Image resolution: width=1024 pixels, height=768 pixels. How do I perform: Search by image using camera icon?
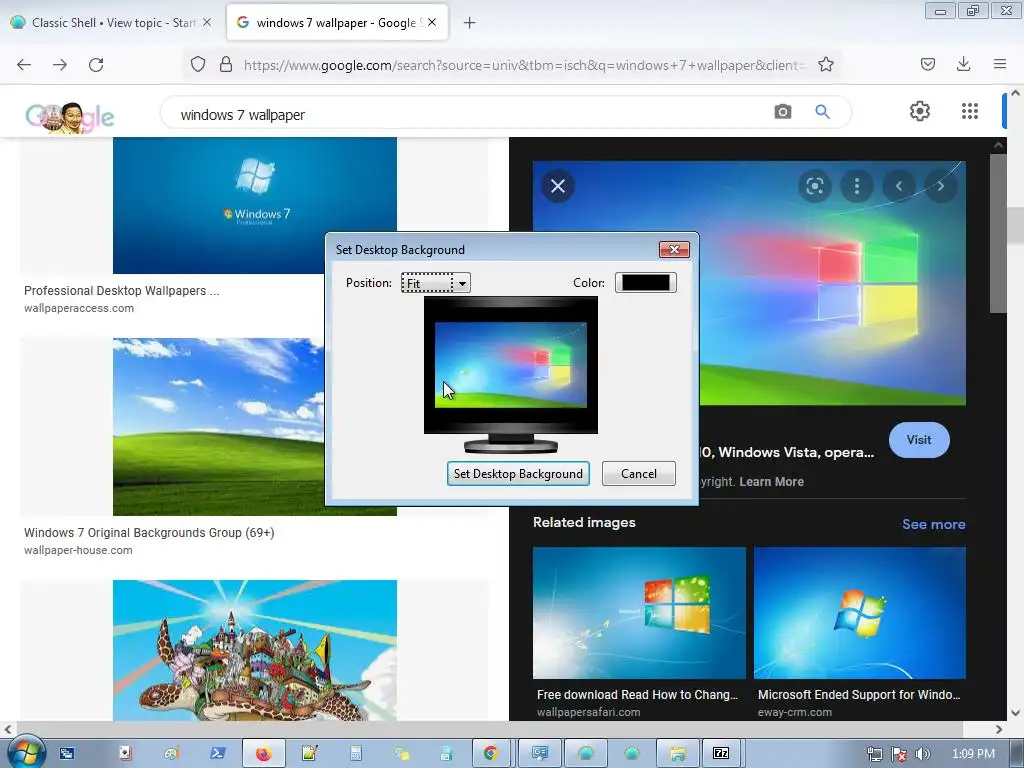(783, 112)
